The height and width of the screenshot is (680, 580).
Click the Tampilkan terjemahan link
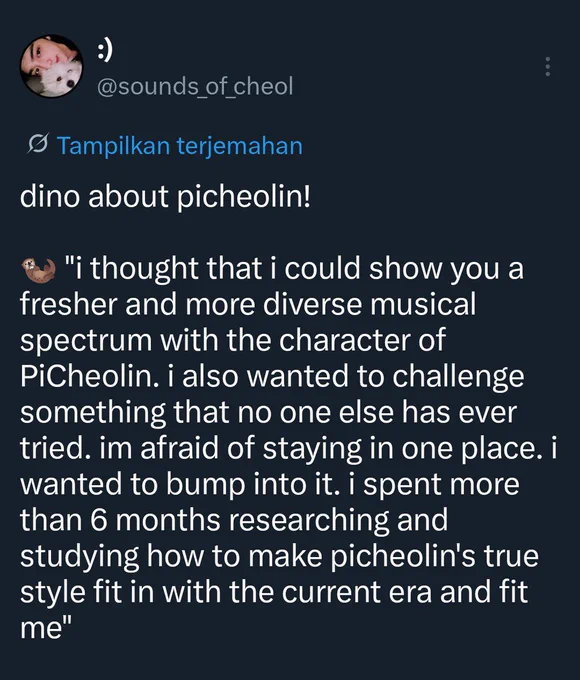click(180, 145)
